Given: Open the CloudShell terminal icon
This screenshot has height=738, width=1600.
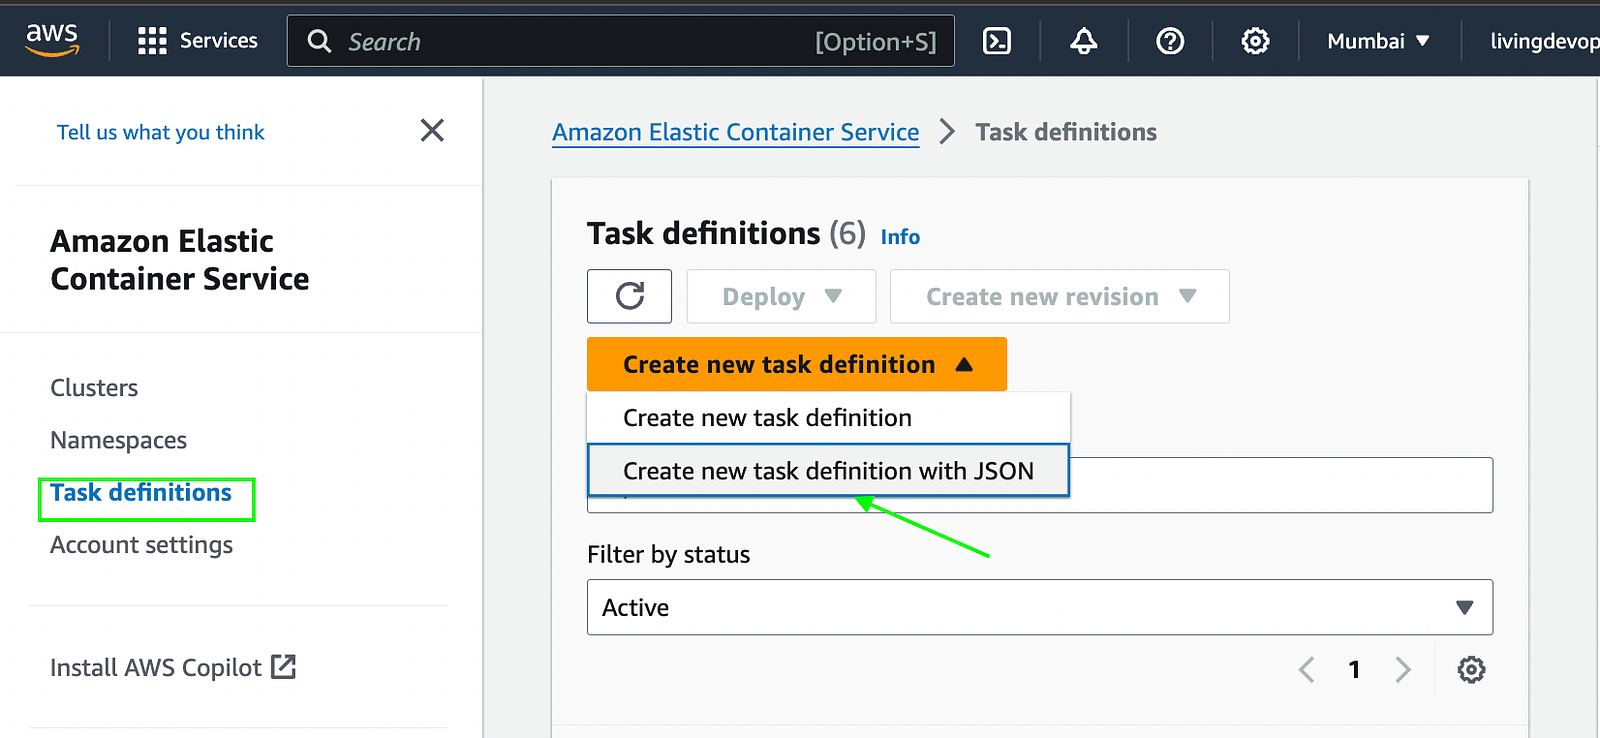Looking at the screenshot, I should (997, 41).
